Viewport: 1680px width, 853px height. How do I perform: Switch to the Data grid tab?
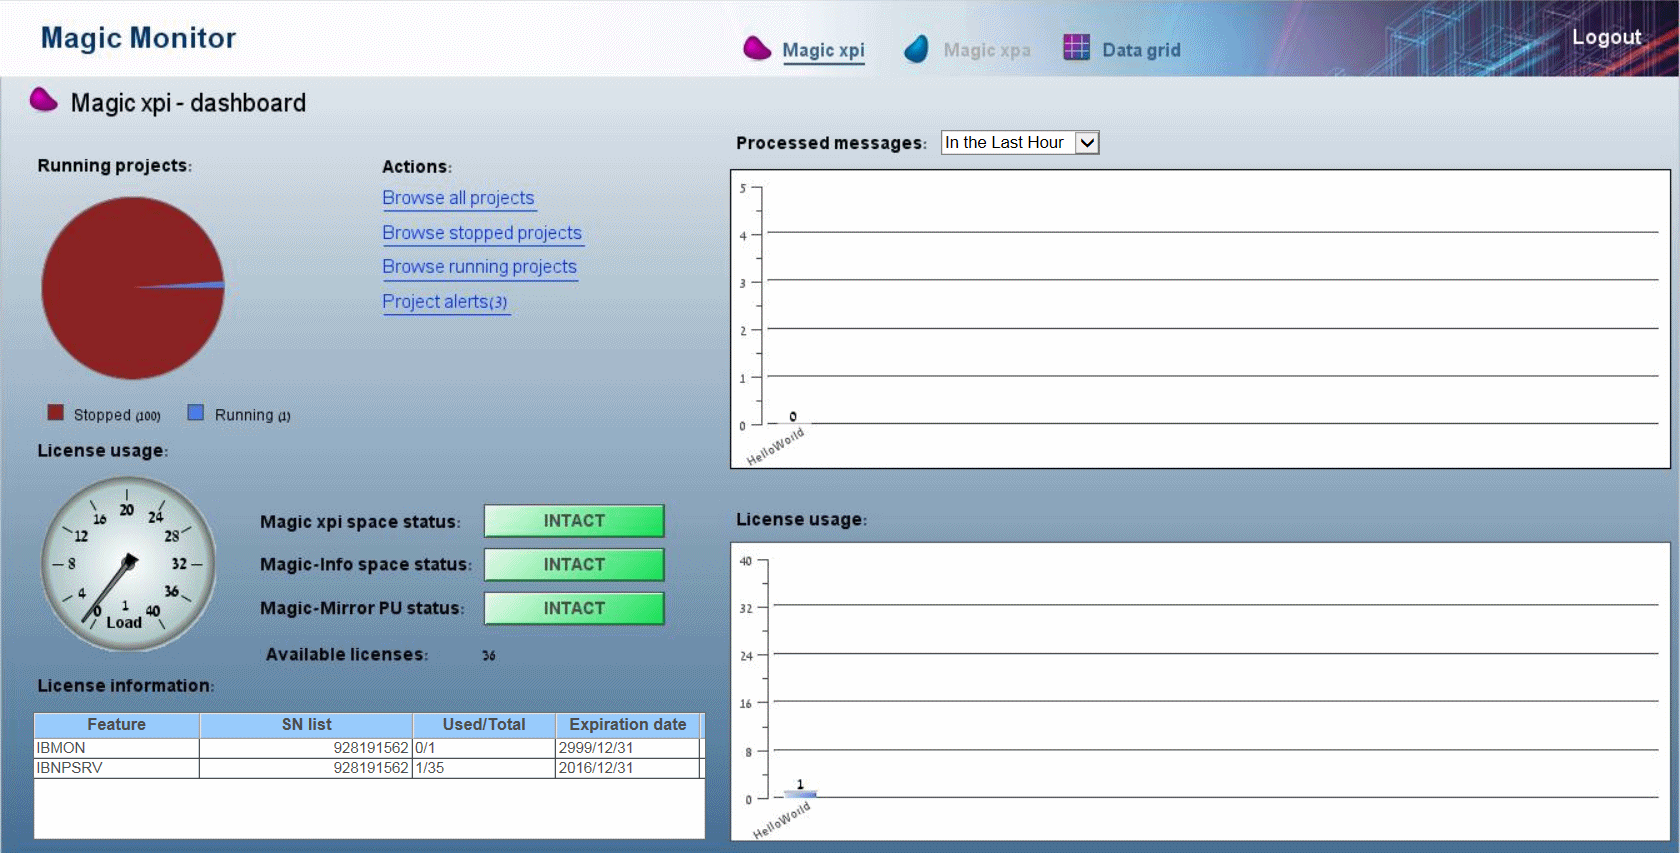(1141, 50)
